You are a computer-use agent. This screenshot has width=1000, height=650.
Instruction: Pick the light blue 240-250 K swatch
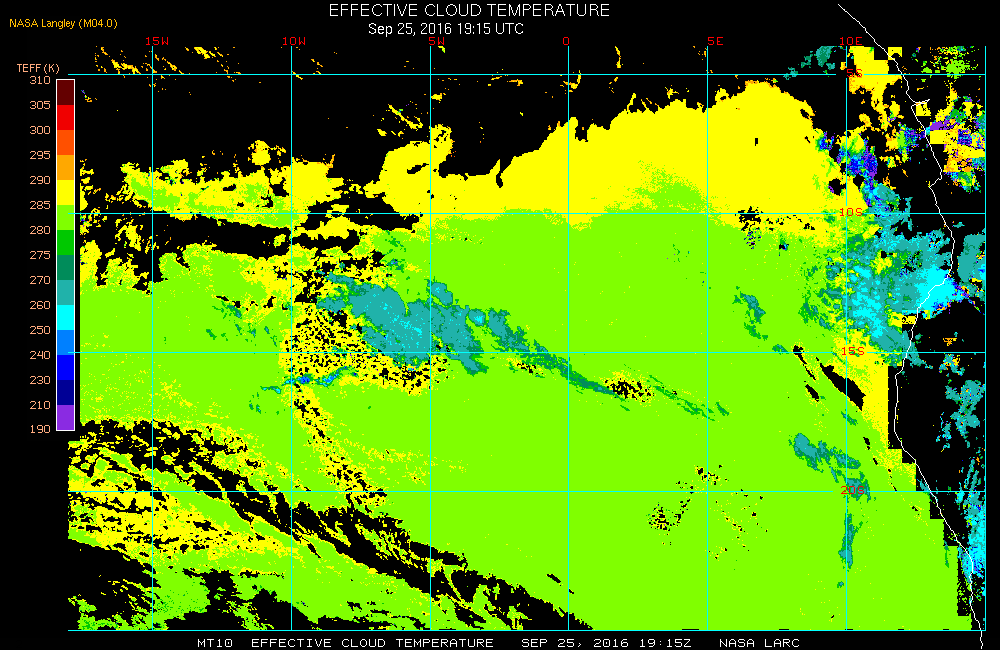66,342
